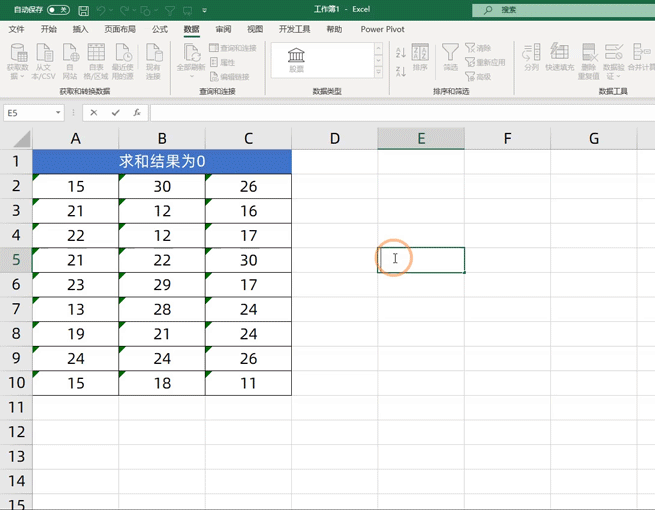
Task: Click the Save icon in quick access toolbar
Action: [x=83, y=10]
